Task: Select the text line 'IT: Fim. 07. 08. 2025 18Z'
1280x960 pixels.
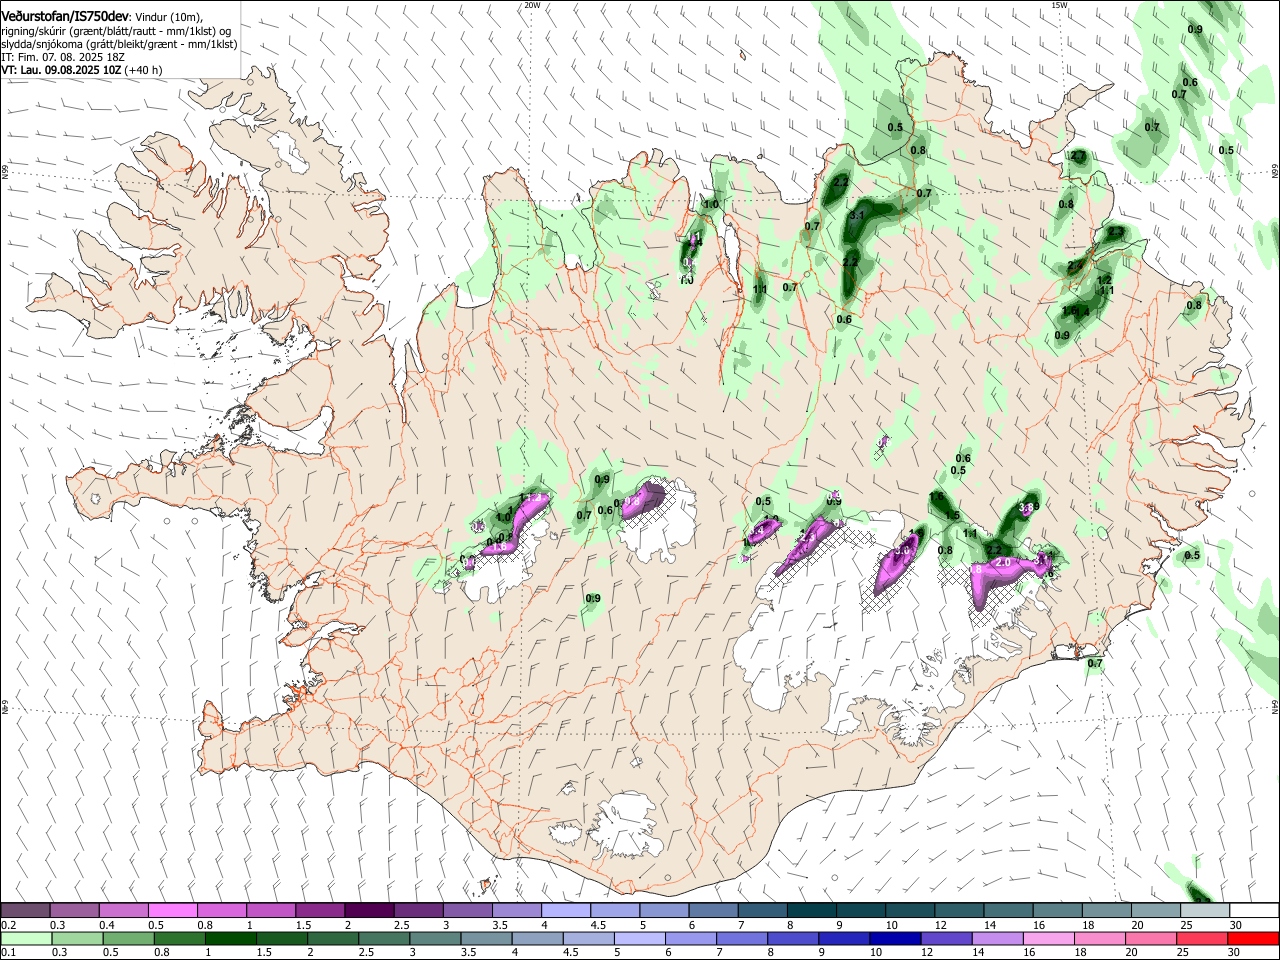Action: (63, 58)
